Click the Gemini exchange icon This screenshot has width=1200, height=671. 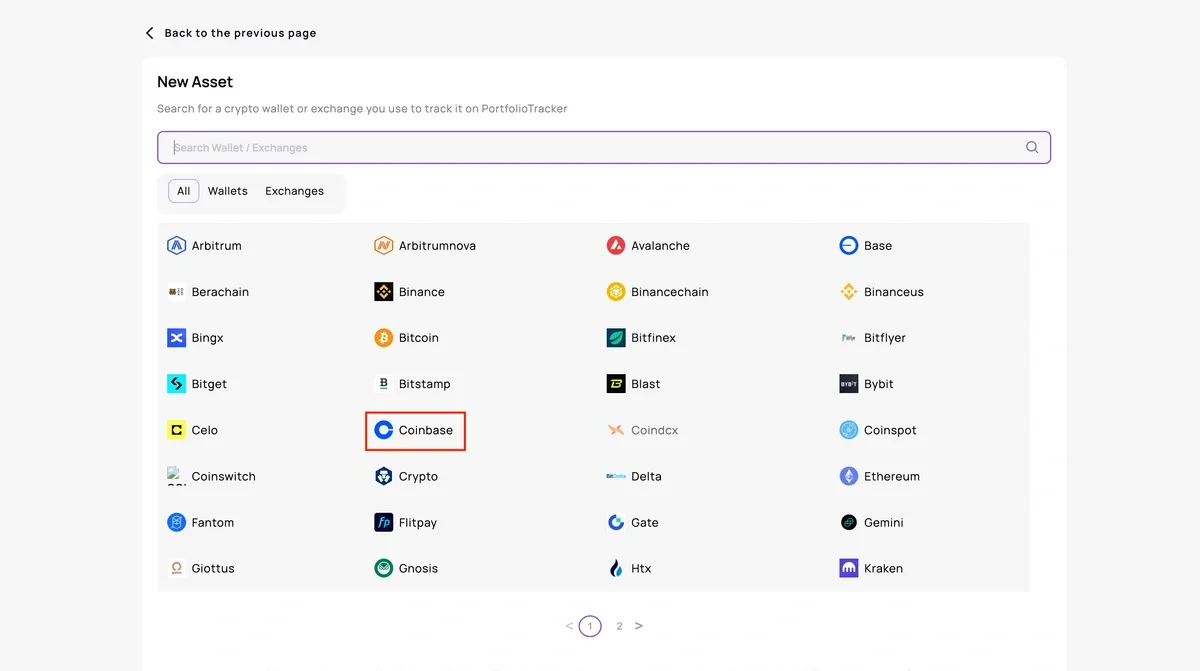click(849, 522)
